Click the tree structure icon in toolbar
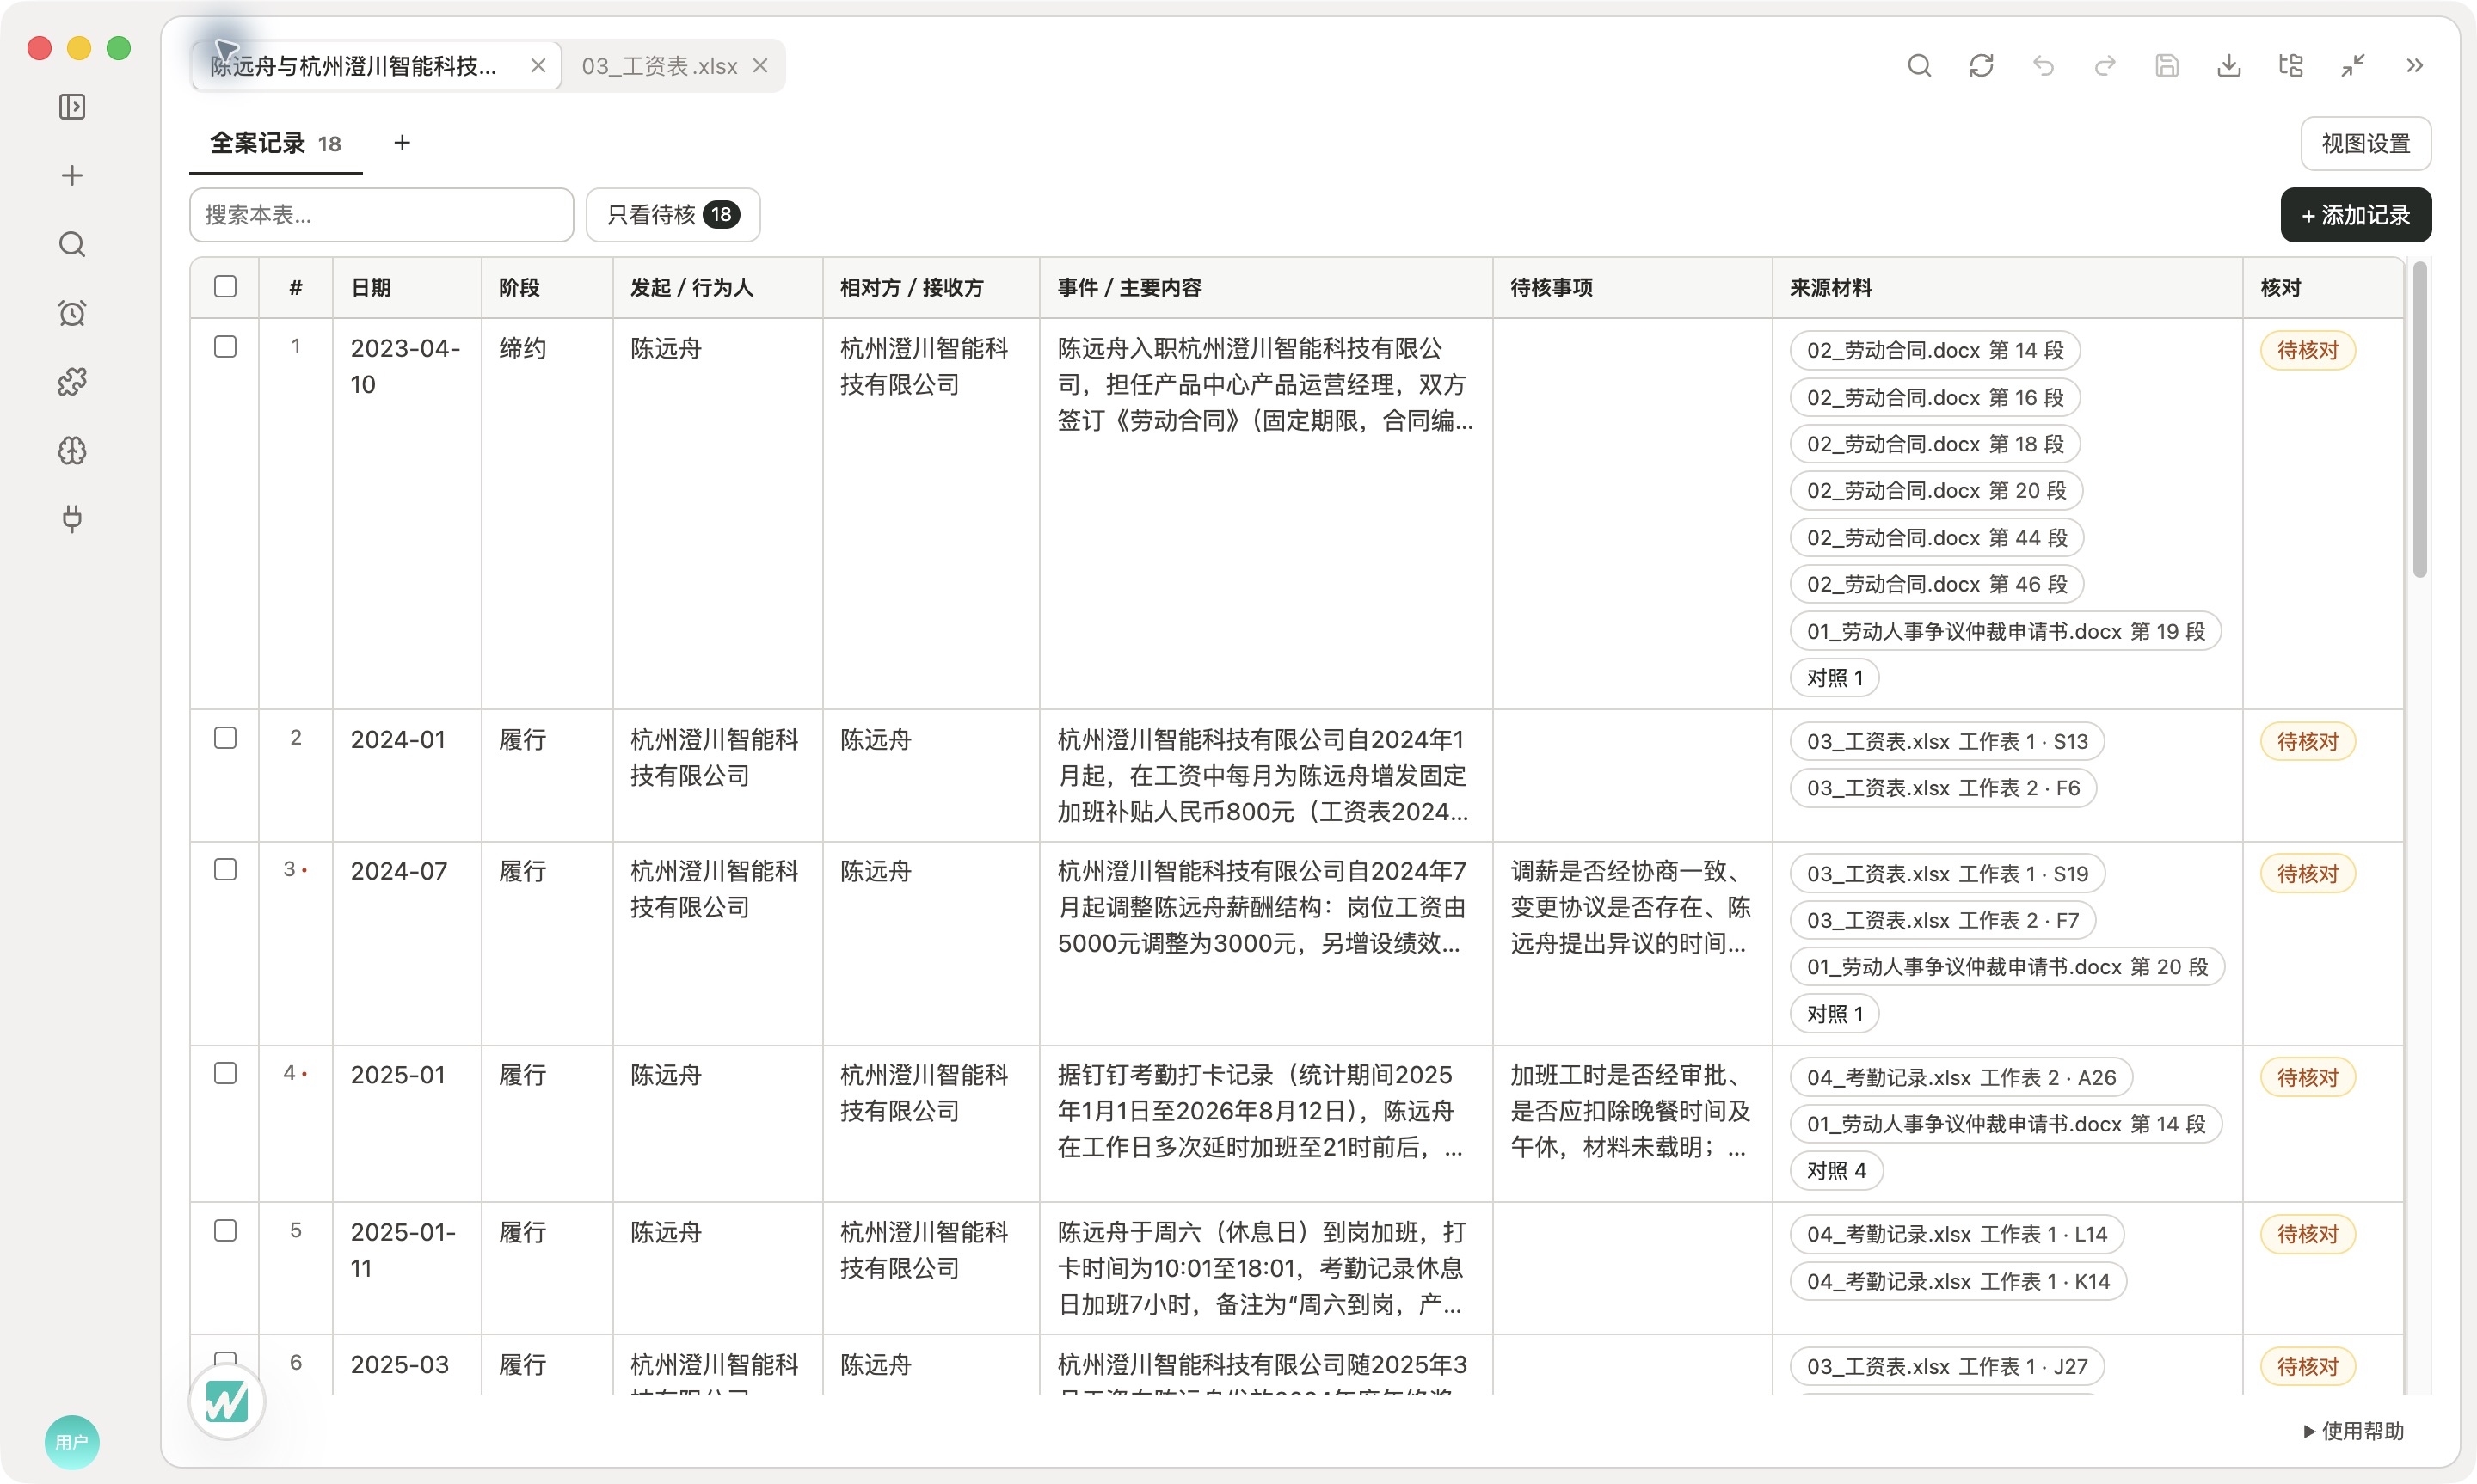Image resolution: width=2477 pixels, height=1484 pixels. 2291,66
